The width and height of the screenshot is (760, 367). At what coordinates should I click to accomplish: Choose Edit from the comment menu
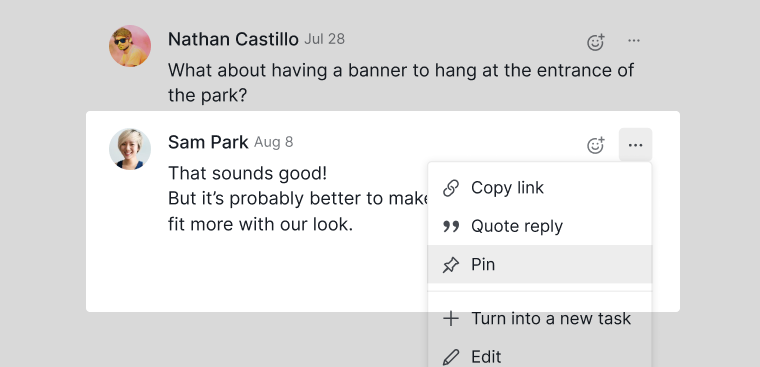(539, 357)
